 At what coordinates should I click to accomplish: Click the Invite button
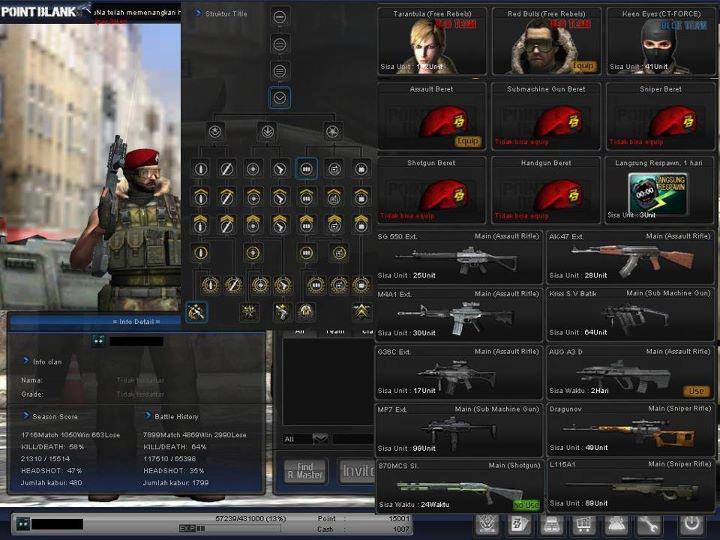(x=357, y=471)
